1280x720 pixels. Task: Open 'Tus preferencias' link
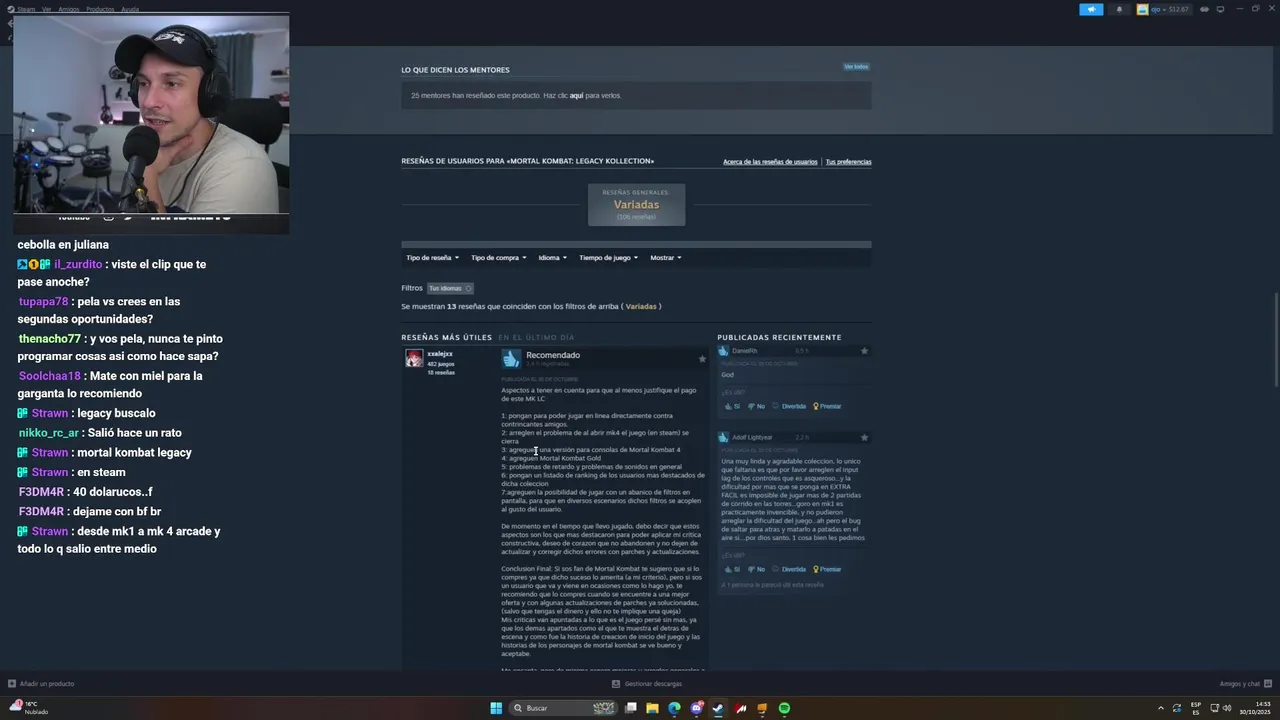(x=848, y=162)
